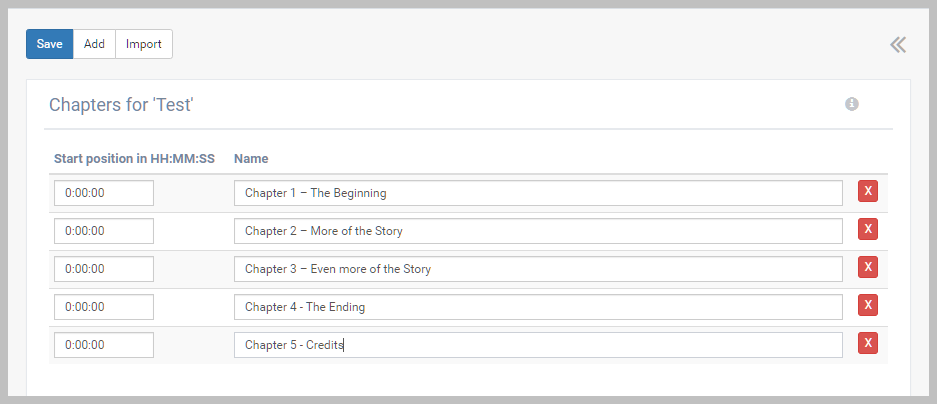
Task: Collapse panel with double chevron icon
Action: 898,44
